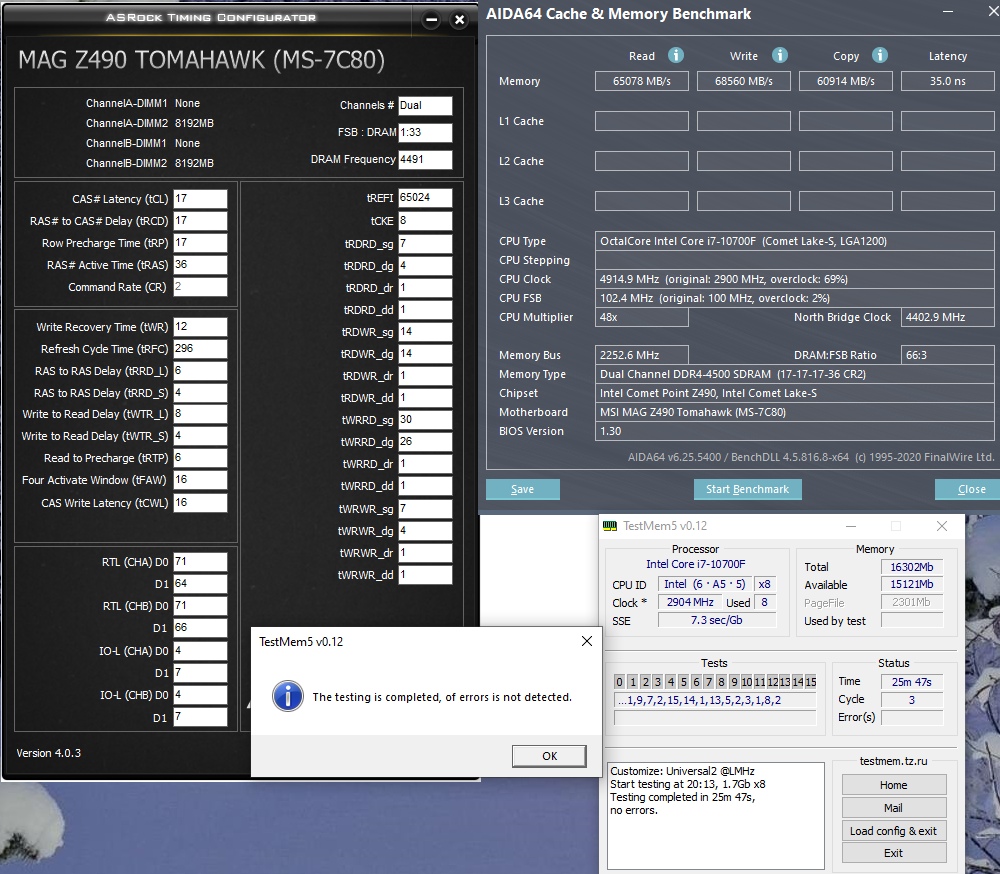The width and height of the screenshot is (1000, 874).
Task: Minimize the AIDA64 benchmark window
Action: [x=948, y=12]
